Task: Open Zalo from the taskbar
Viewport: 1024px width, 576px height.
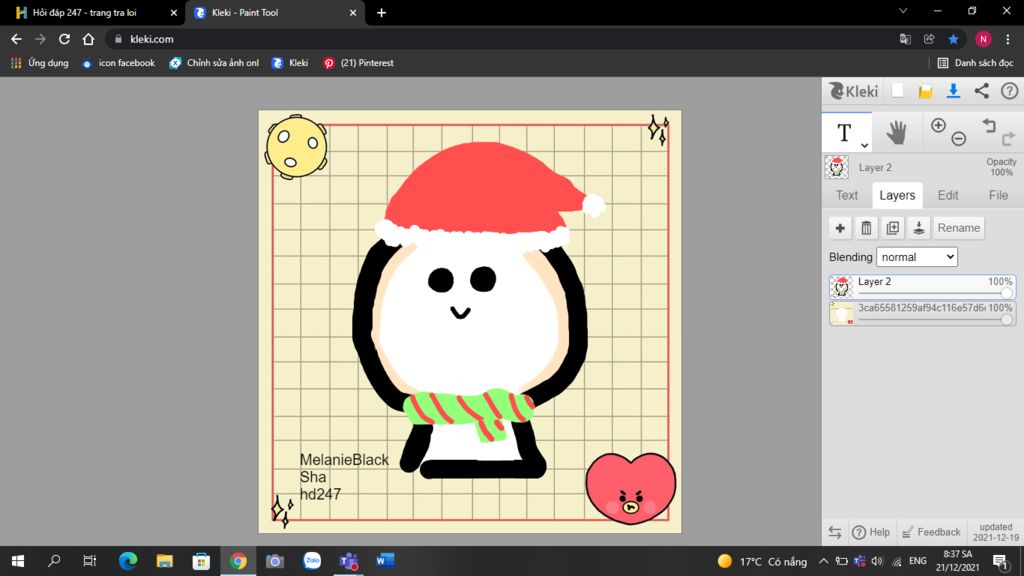Action: pyautogui.click(x=312, y=561)
